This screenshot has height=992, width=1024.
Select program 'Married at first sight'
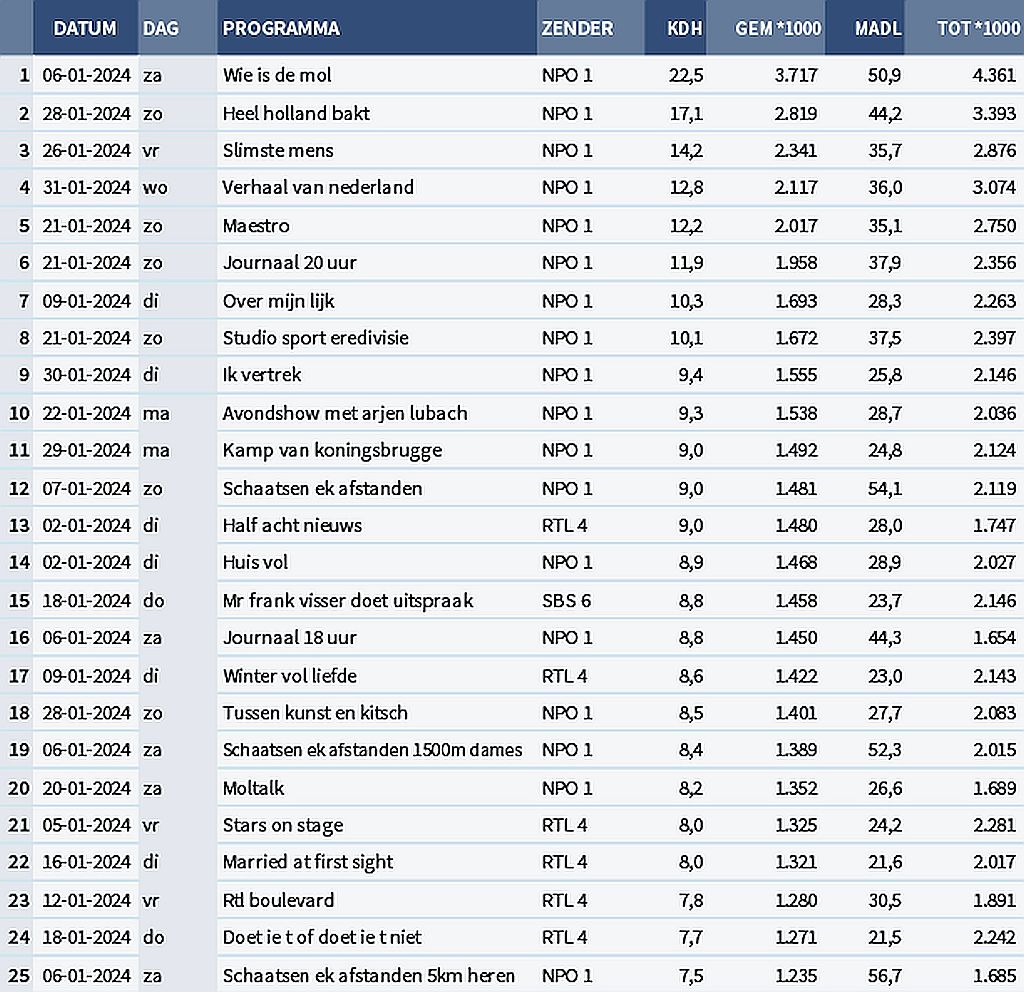click(308, 862)
